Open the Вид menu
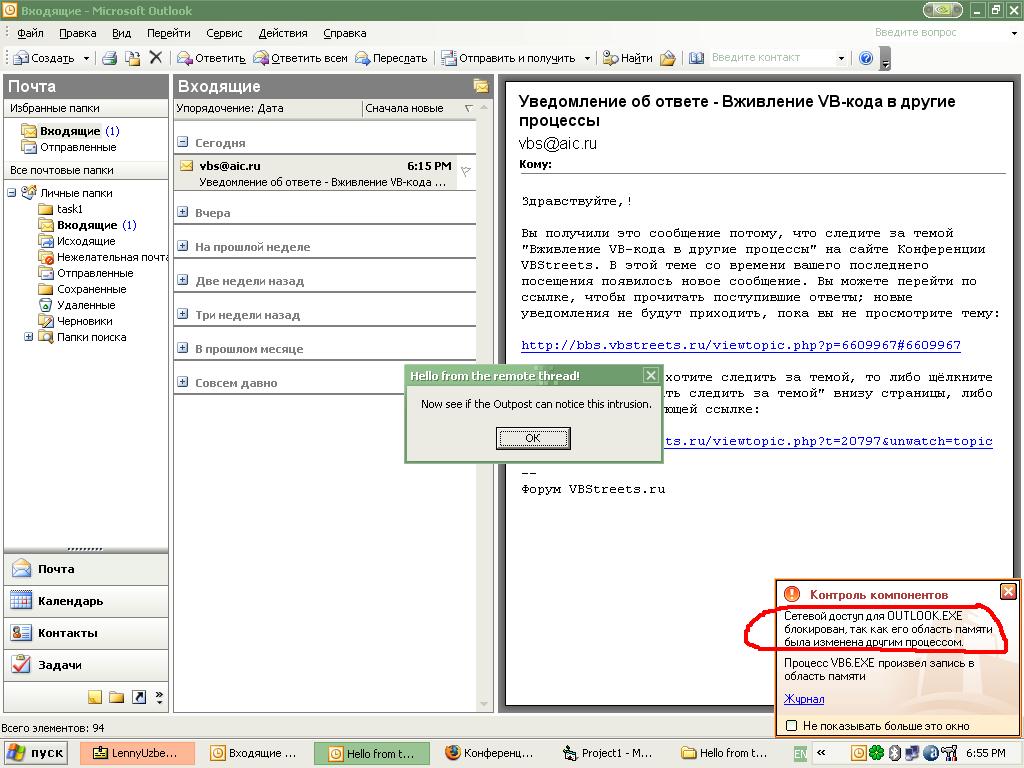1024x768 pixels. coord(121,33)
